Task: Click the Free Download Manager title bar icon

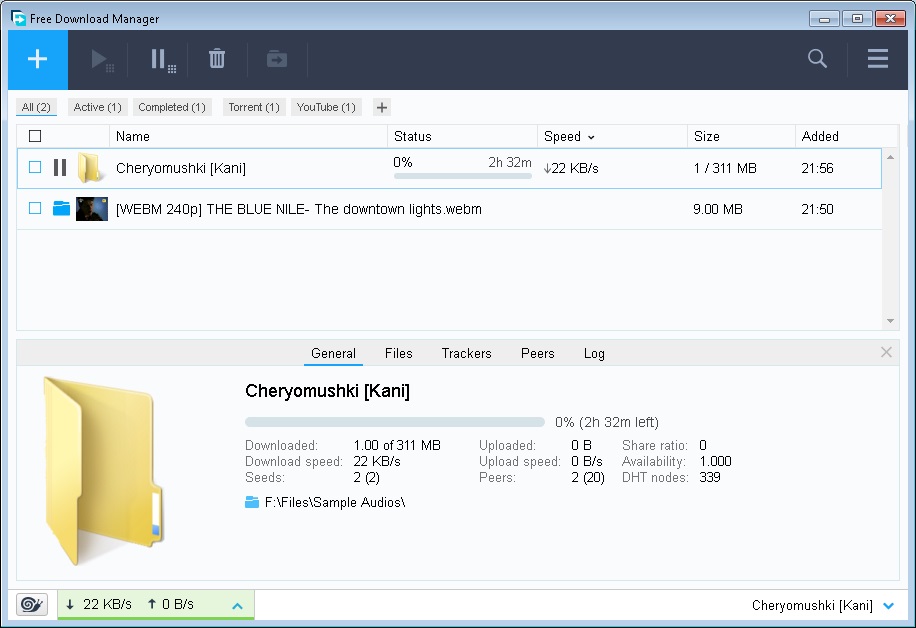Action: point(19,18)
